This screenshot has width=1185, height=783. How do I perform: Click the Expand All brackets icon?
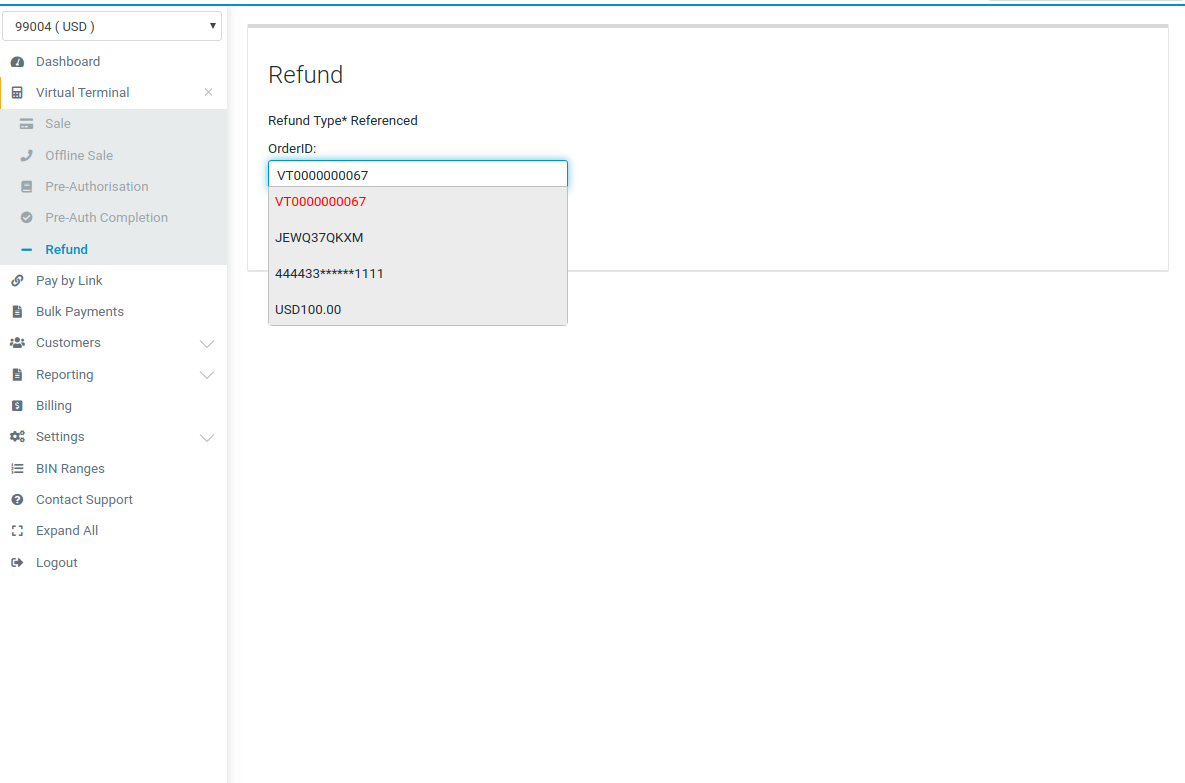click(x=17, y=531)
